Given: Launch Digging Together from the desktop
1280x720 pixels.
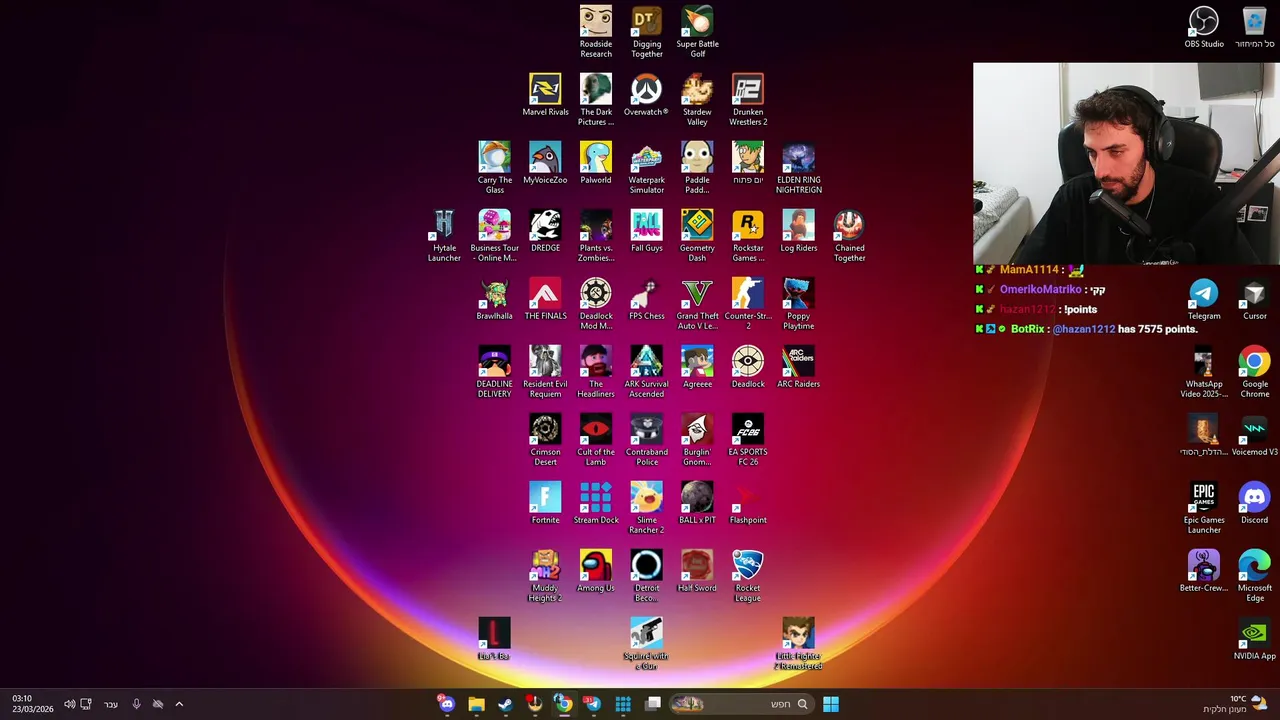Looking at the screenshot, I should pos(646,32).
